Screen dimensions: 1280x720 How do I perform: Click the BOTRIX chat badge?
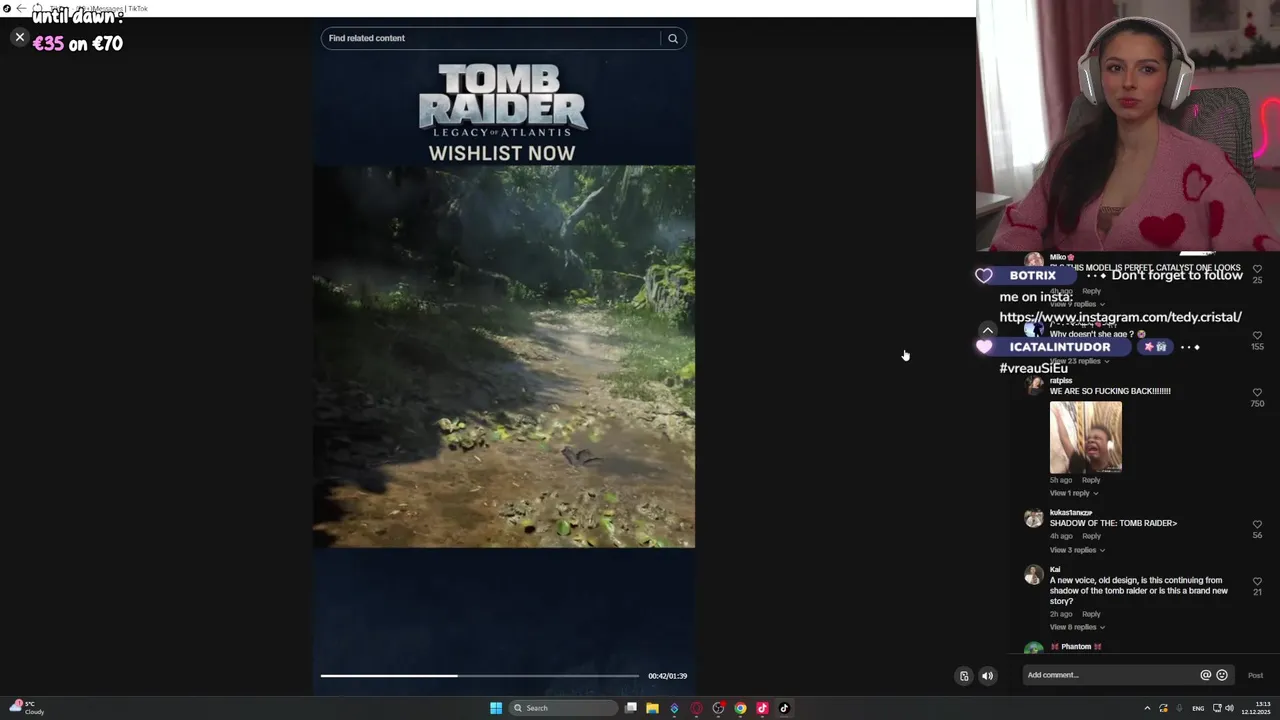coord(1033,275)
